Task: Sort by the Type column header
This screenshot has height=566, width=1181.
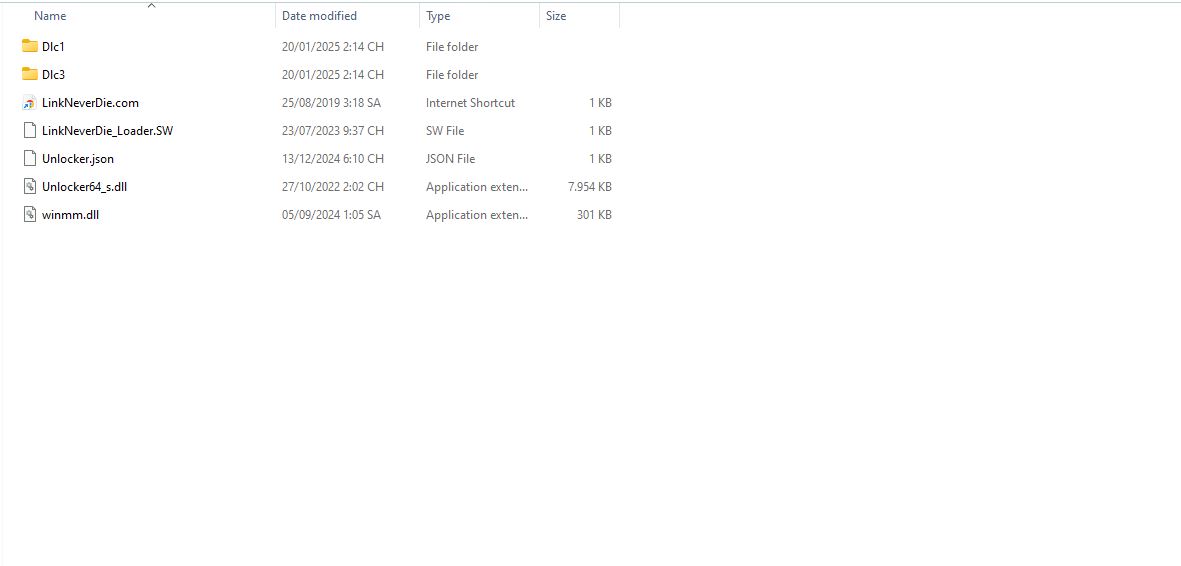Action: [x=438, y=16]
